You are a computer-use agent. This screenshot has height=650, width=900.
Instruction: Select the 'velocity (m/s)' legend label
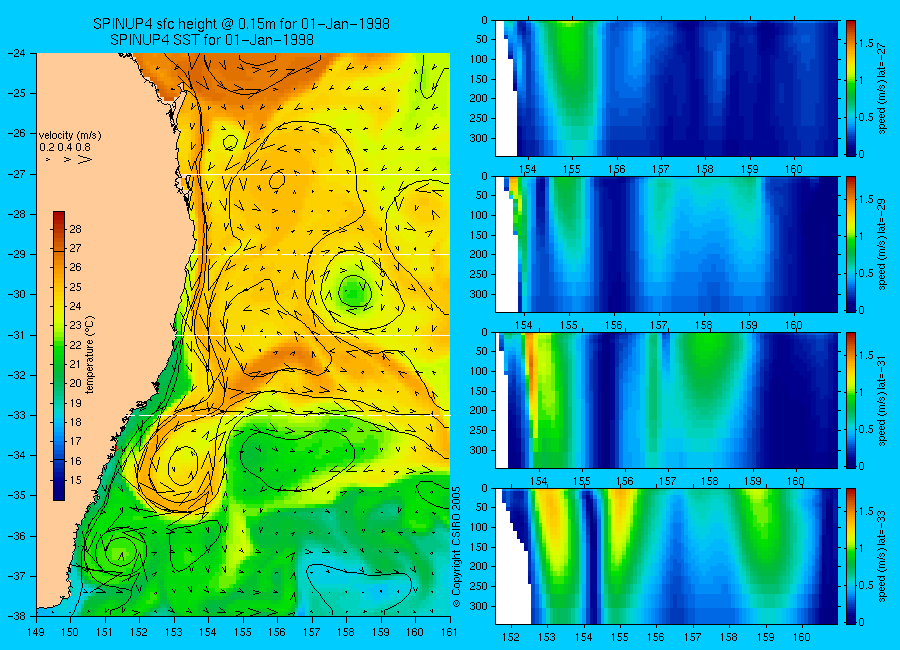70,136
